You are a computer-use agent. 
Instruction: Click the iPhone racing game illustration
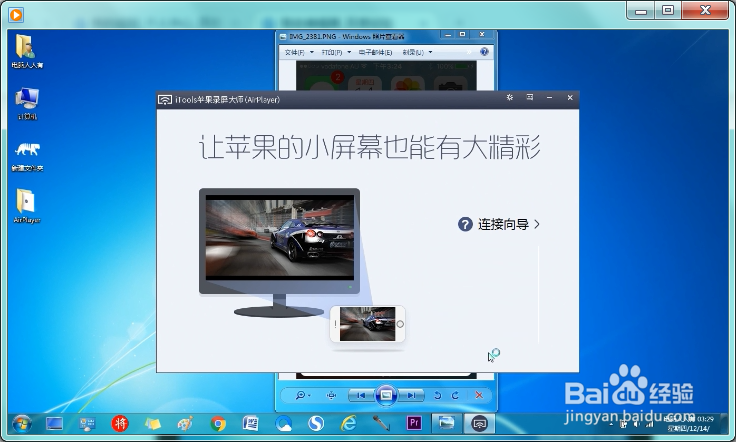(x=368, y=324)
